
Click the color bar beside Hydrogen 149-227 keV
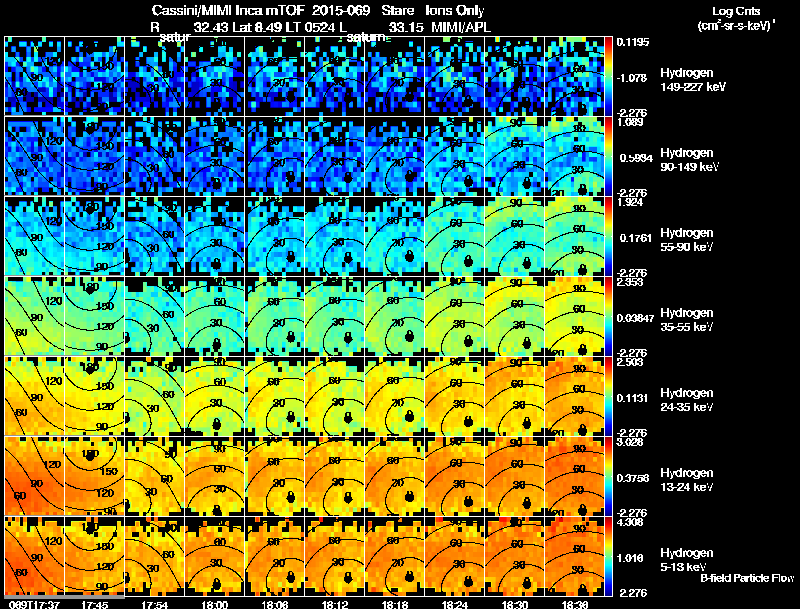[x=608, y=76]
